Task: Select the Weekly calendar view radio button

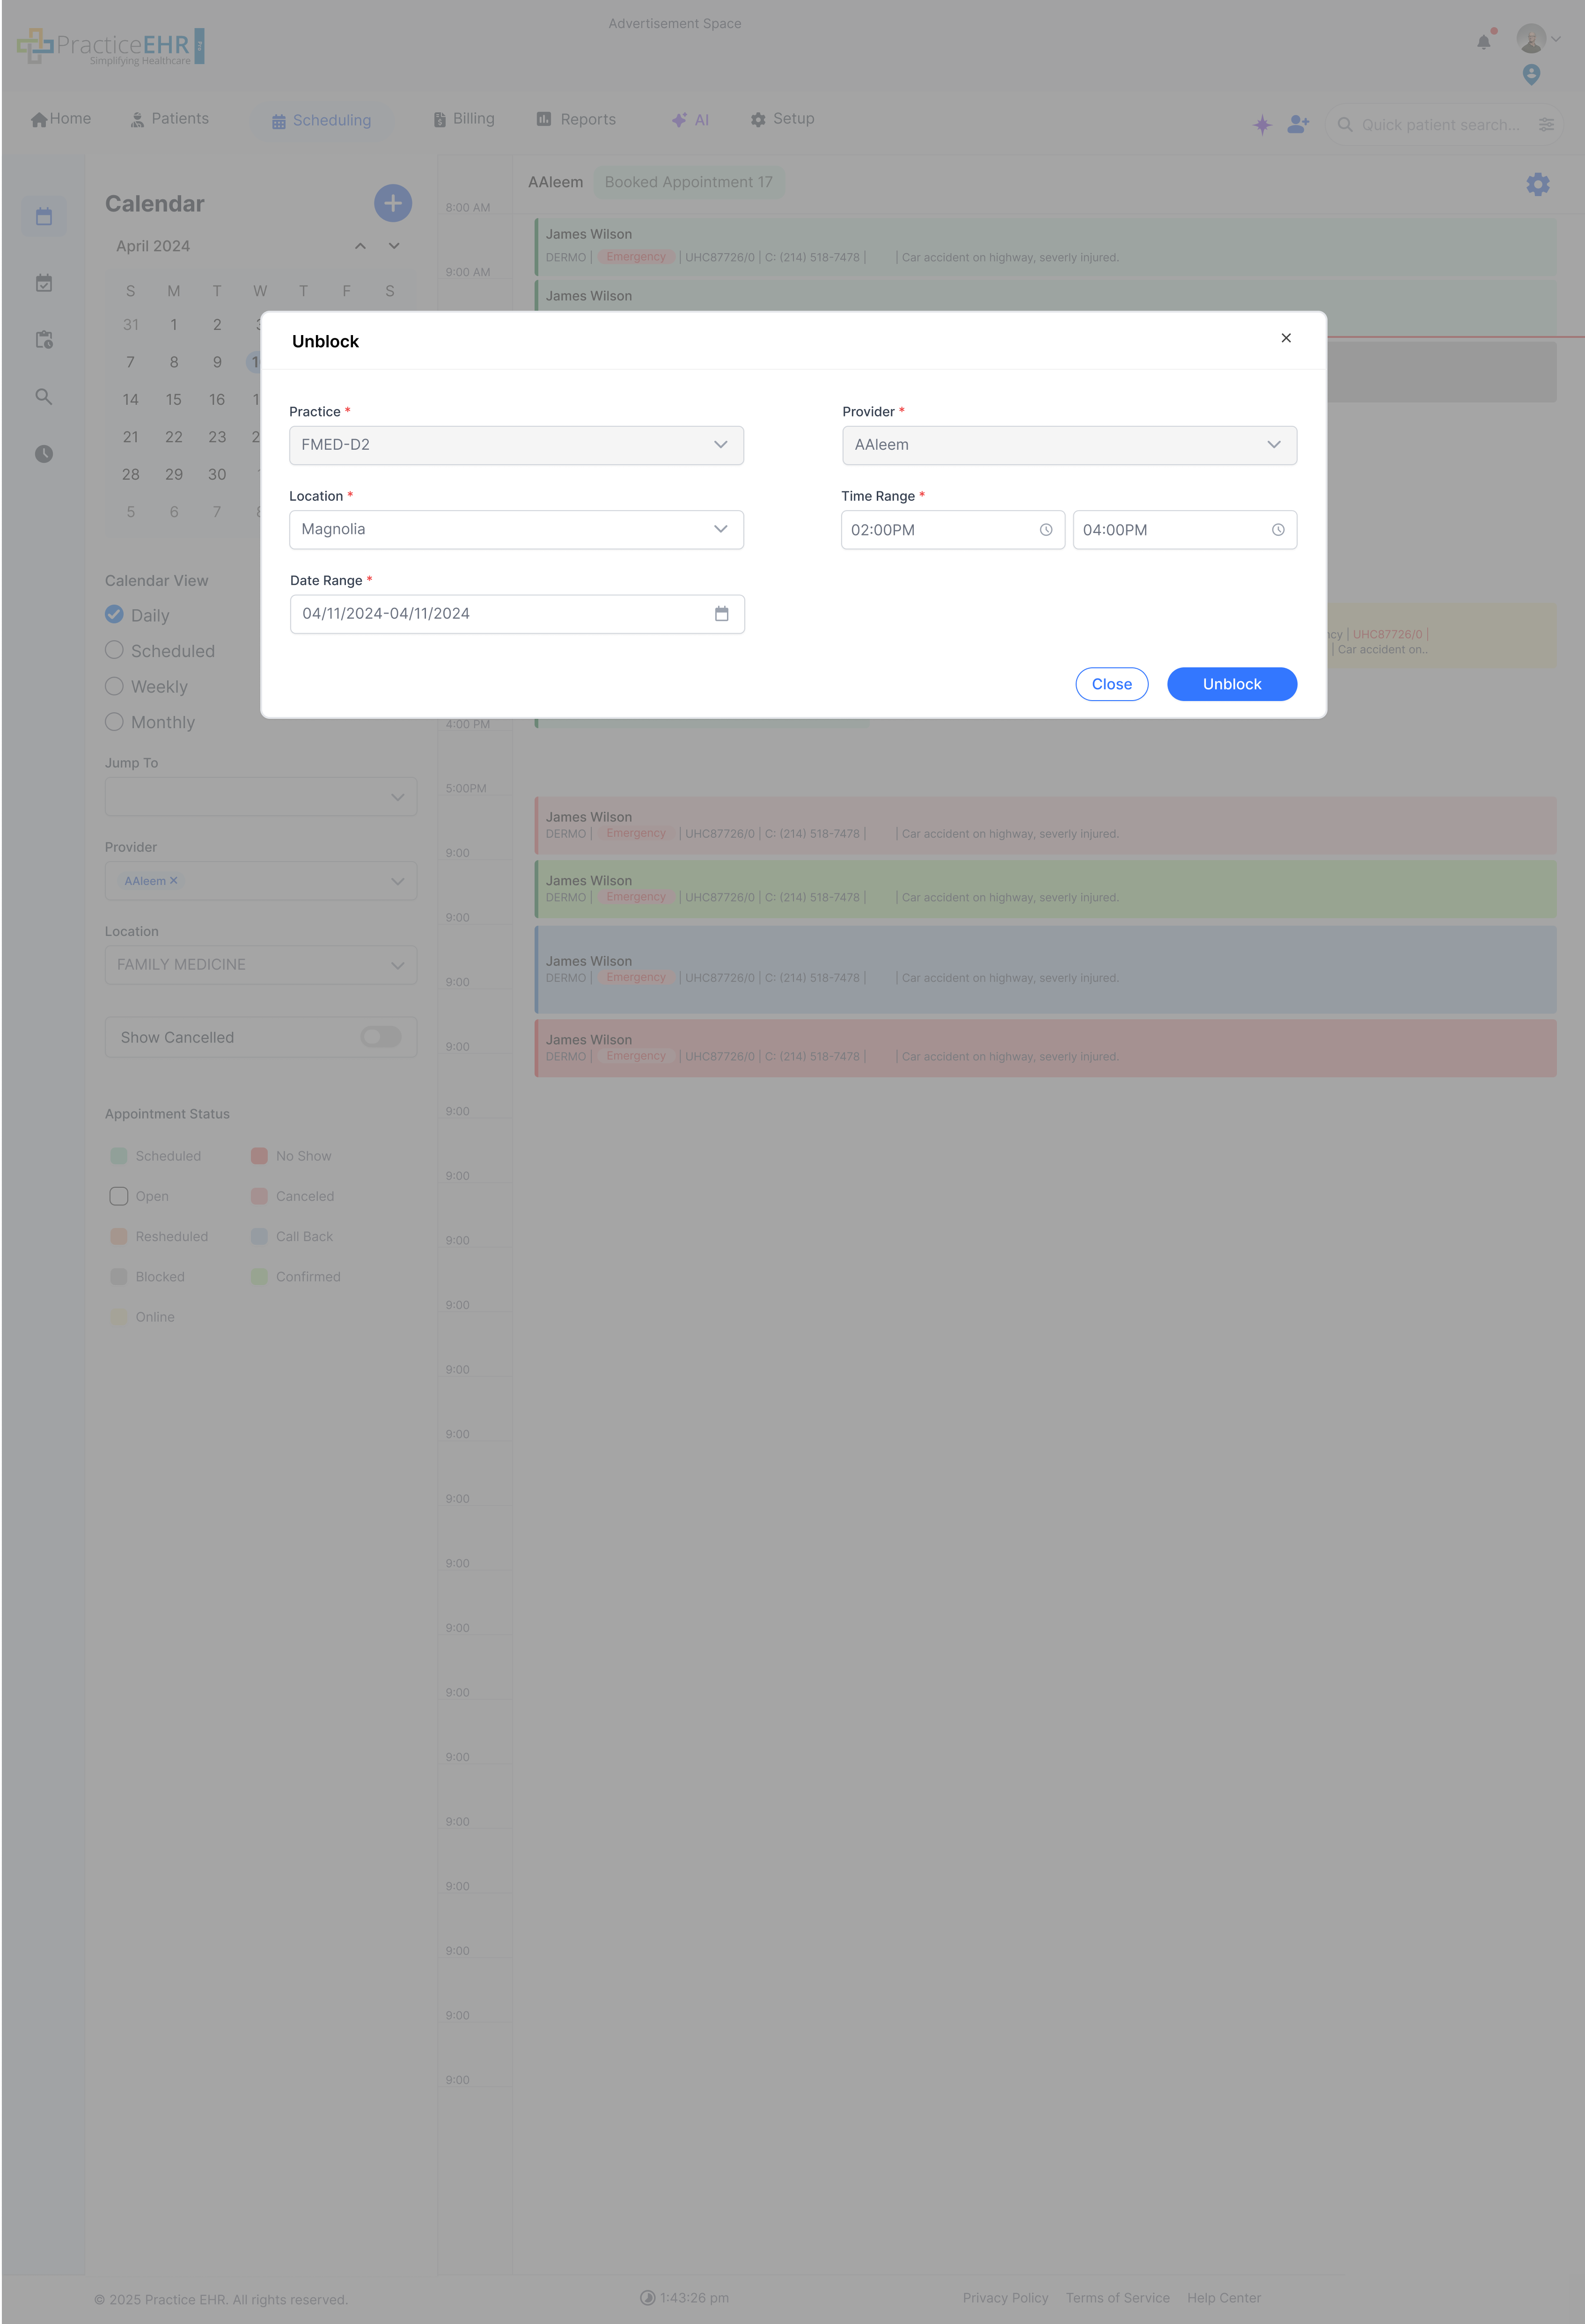Action: pos(114,686)
